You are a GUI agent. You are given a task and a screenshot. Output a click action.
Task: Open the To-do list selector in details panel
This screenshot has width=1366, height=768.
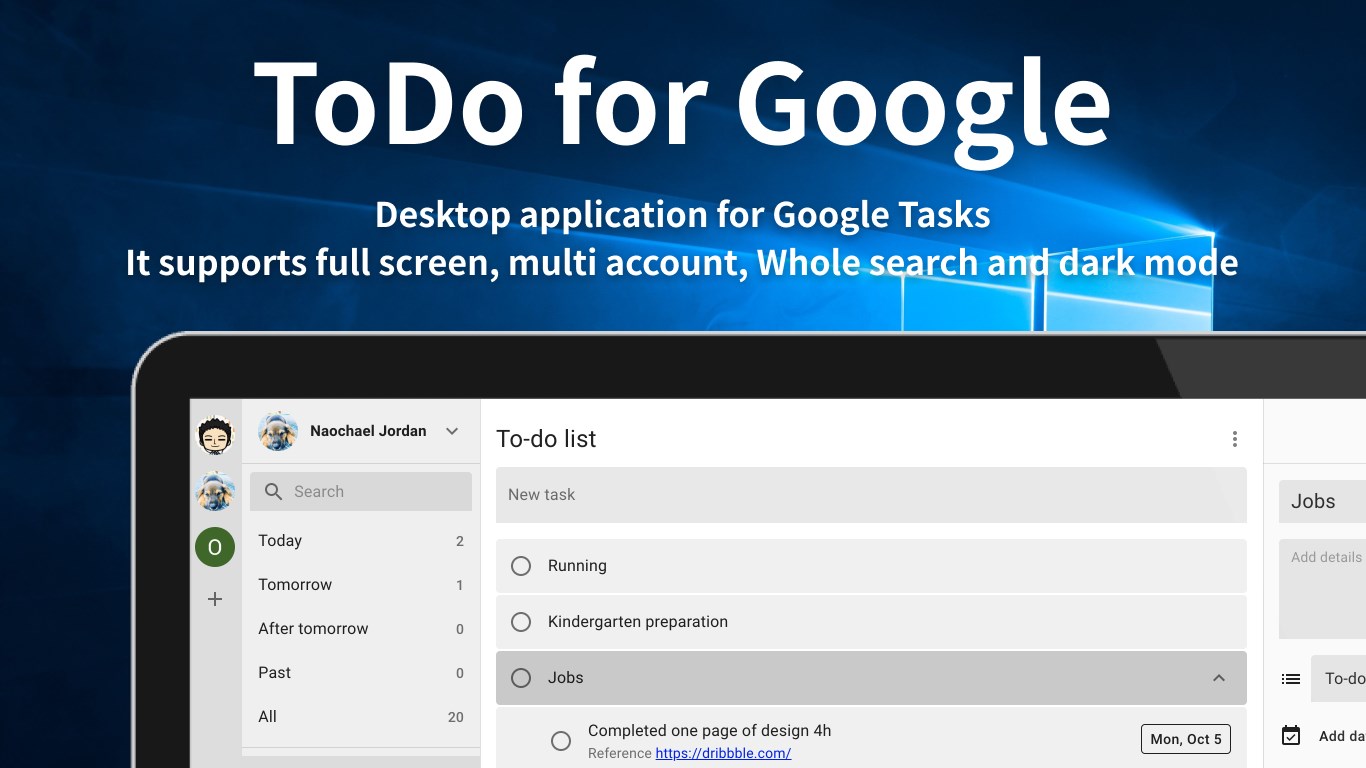pyautogui.click(x=1339, y=679)
